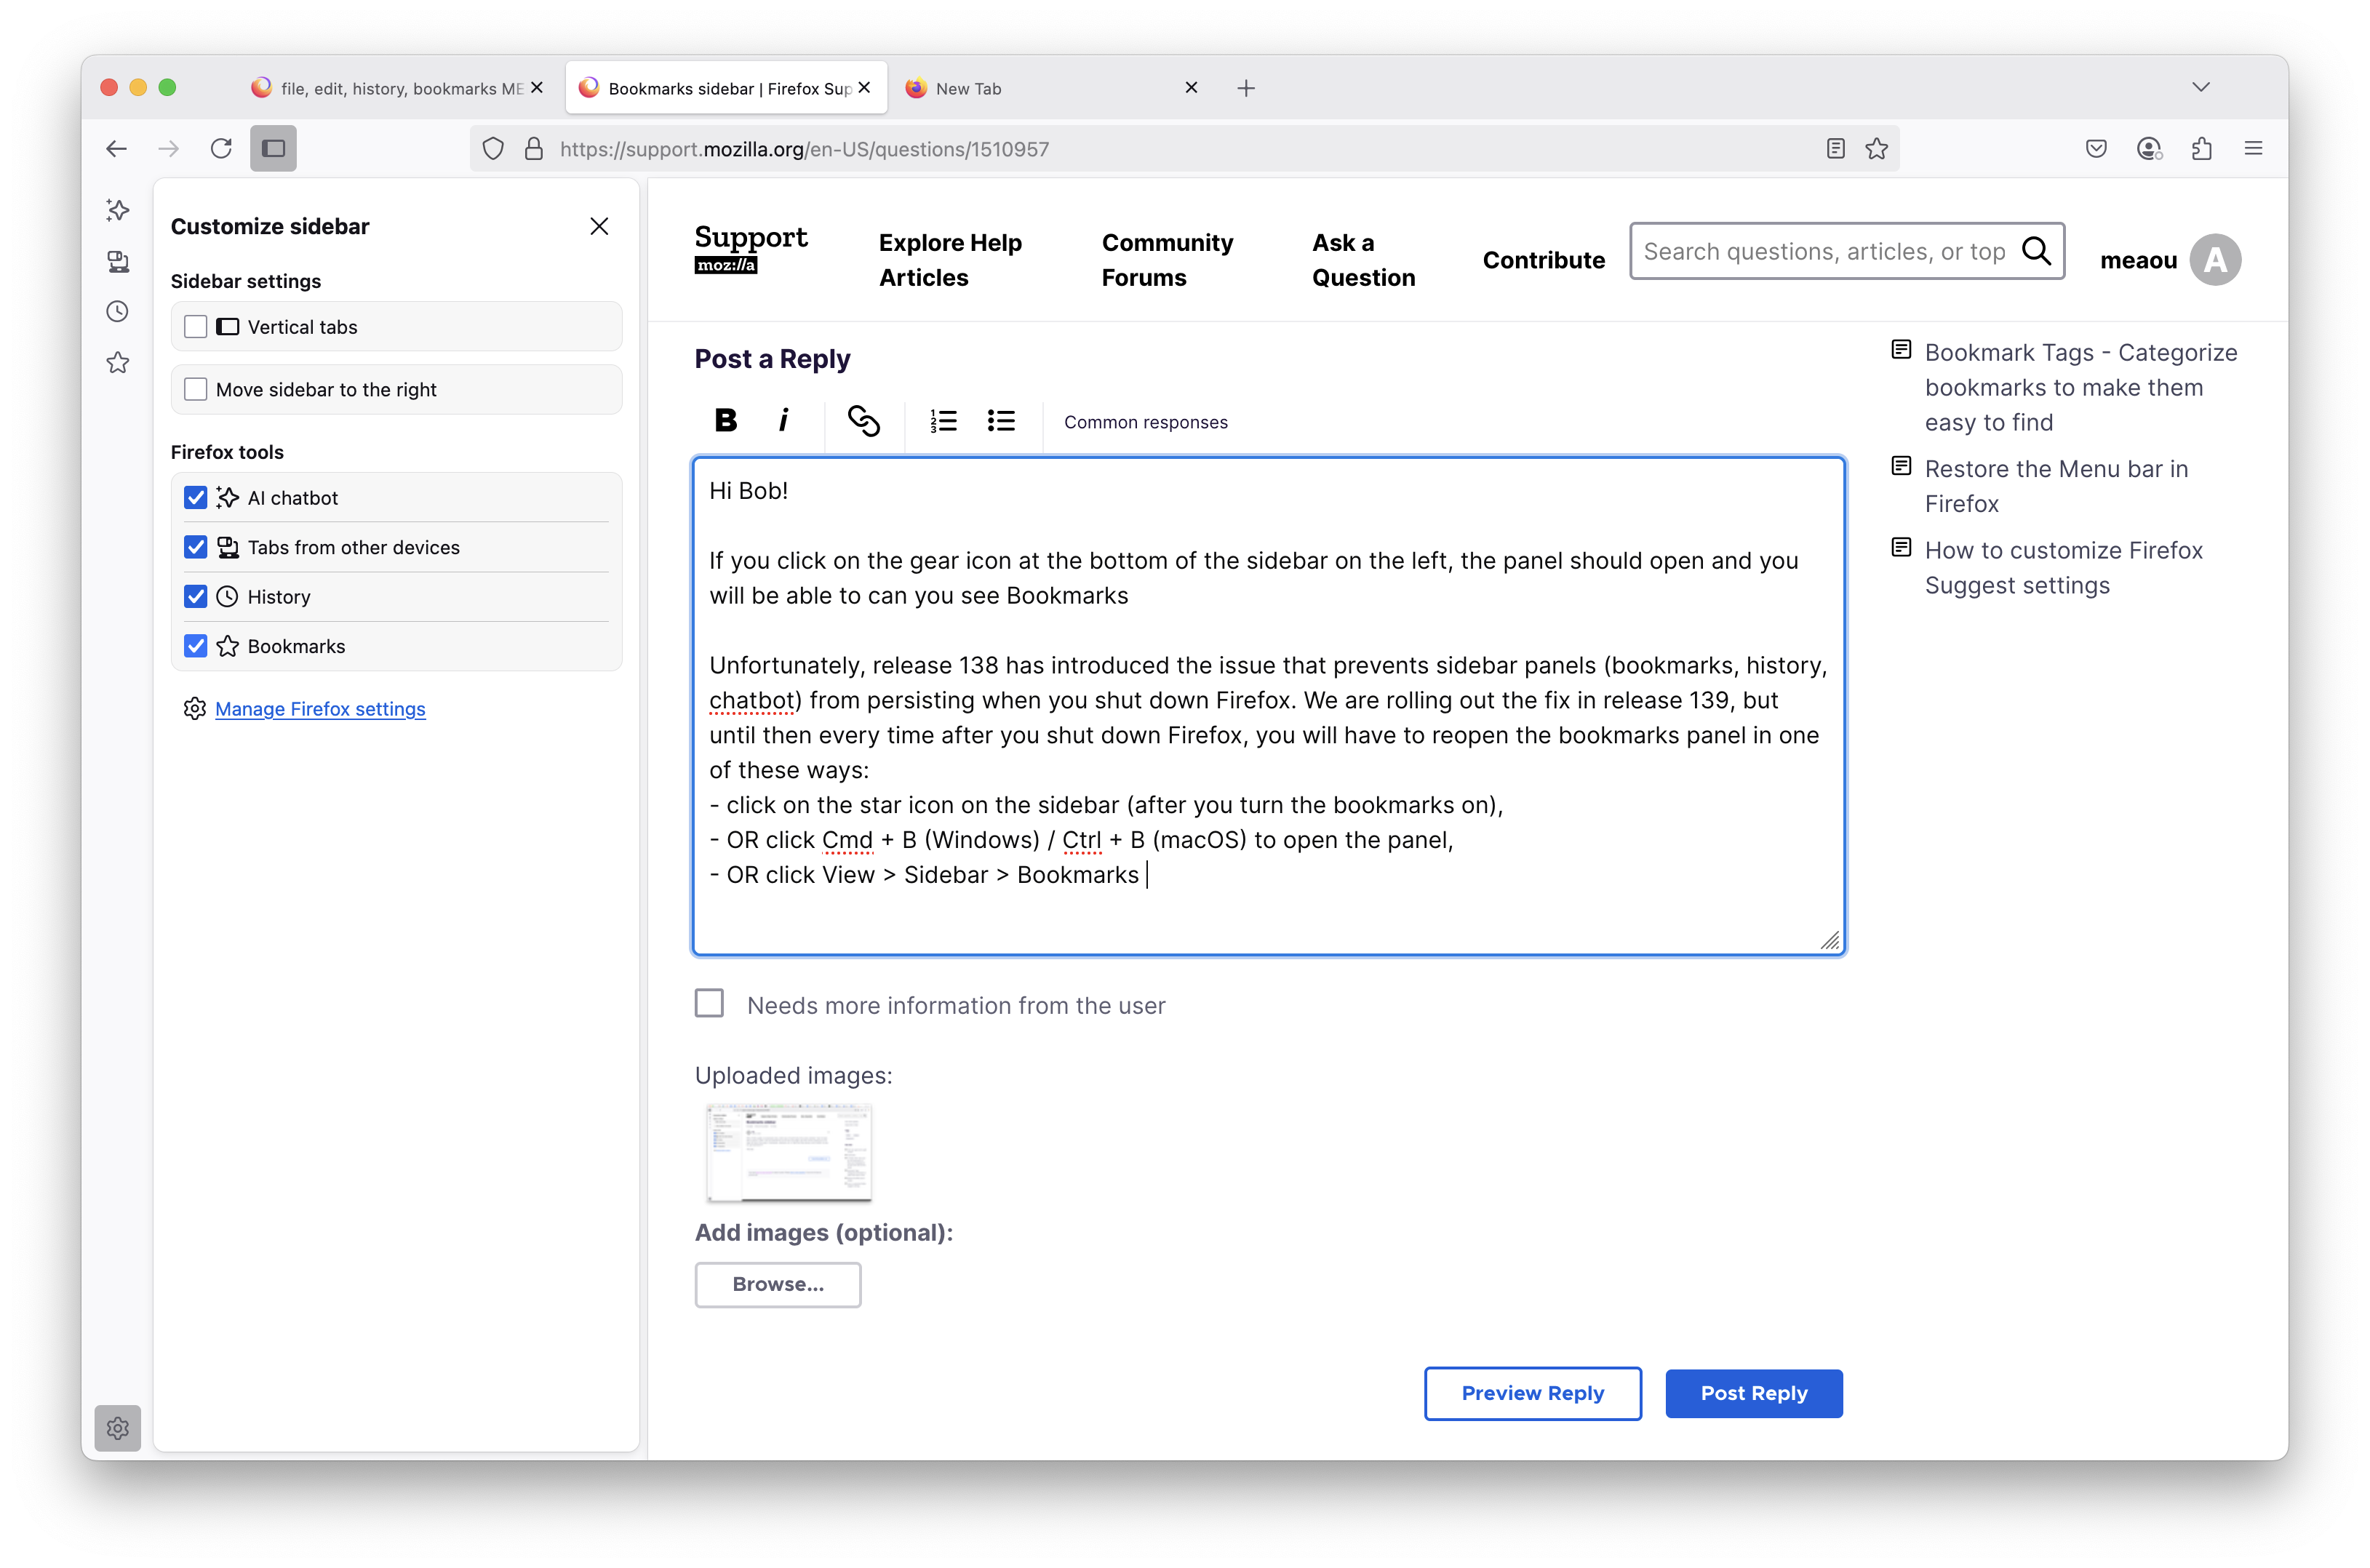Screen dimensions: 2370x1568
Task: Expand the list all tabs chevron
Action: 2201,87
